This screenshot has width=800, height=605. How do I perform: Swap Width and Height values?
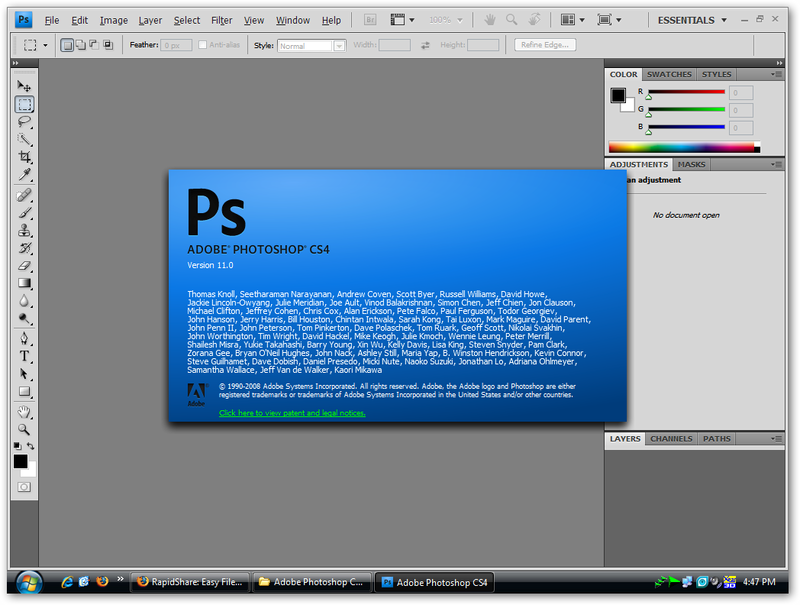coord(425,45)
